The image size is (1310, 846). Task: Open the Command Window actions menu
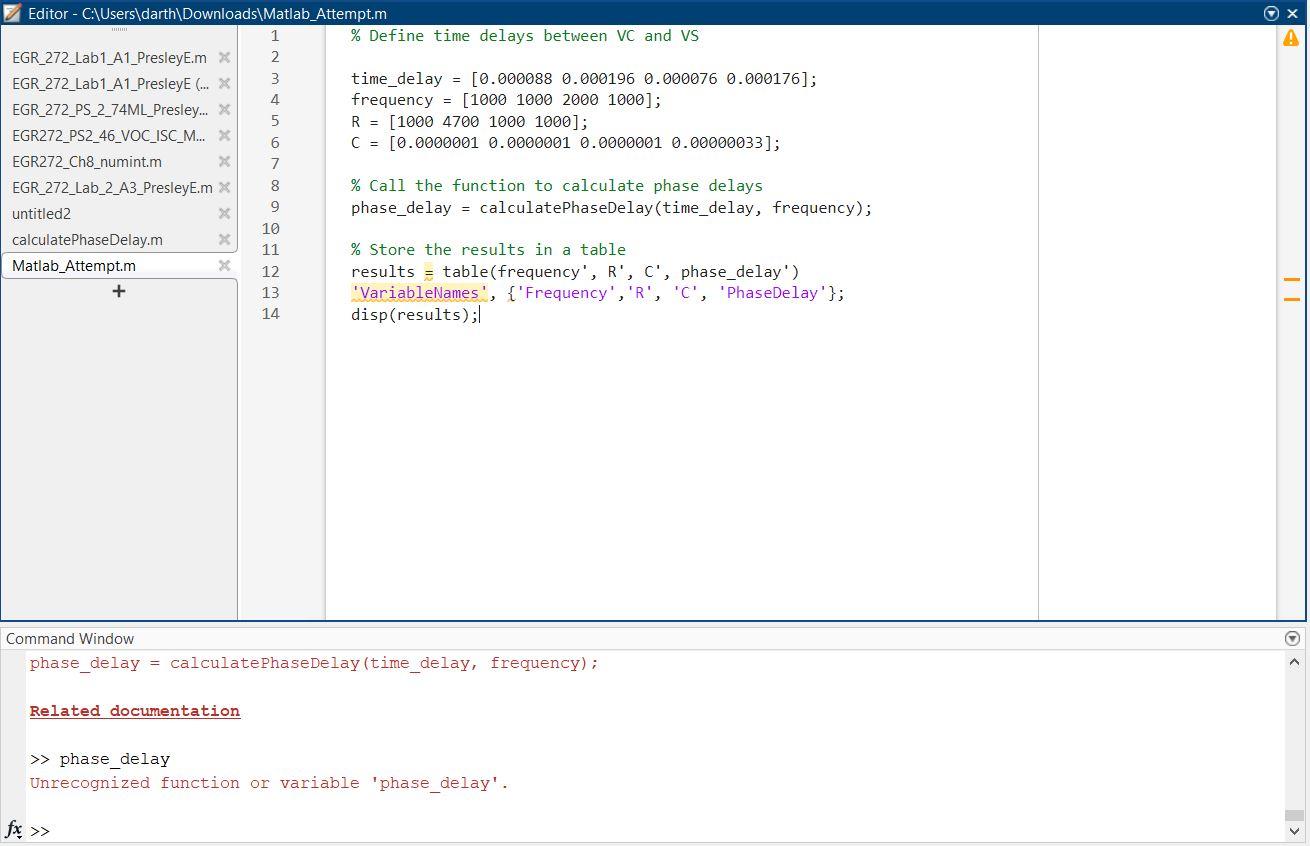(x=1295, y=638)
